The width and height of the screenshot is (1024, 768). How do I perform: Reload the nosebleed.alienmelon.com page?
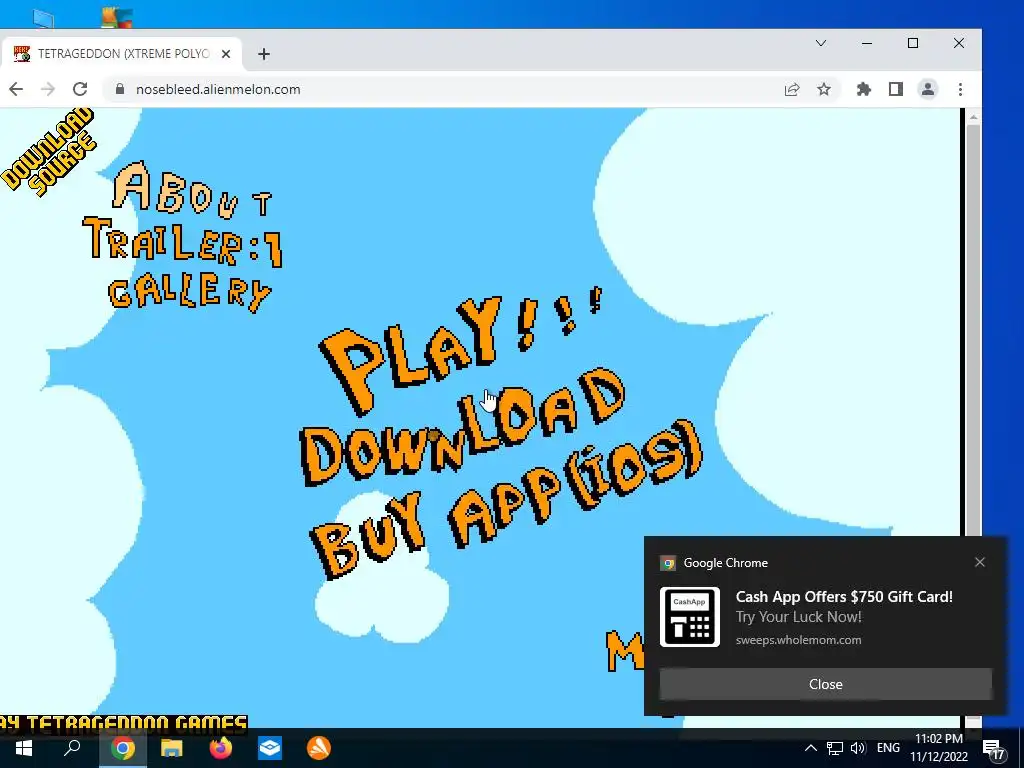[80, 89]
